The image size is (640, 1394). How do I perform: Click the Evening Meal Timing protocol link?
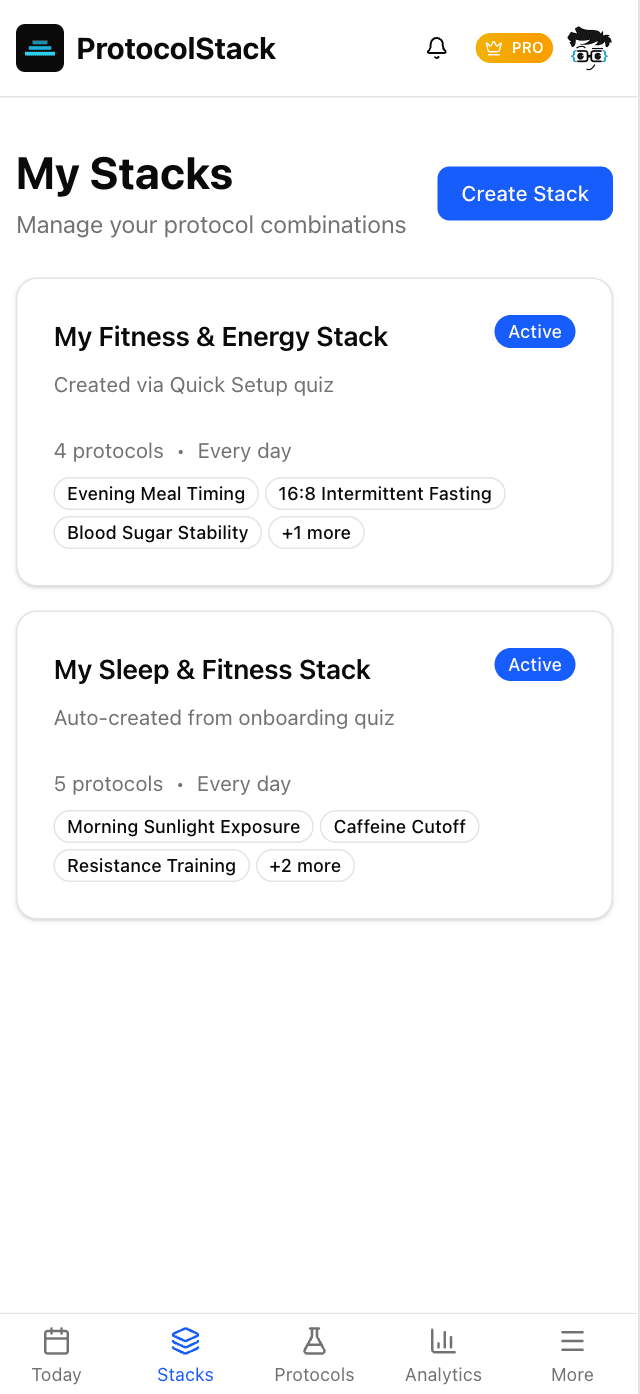click(x=155, y=493)
